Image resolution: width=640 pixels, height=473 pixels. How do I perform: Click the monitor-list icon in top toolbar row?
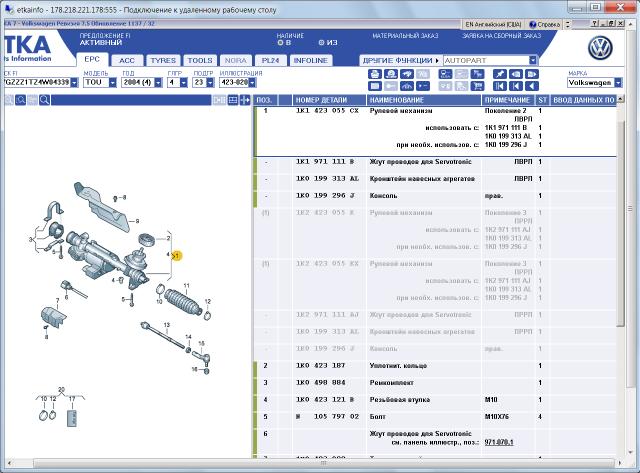(x=445, y=74)
